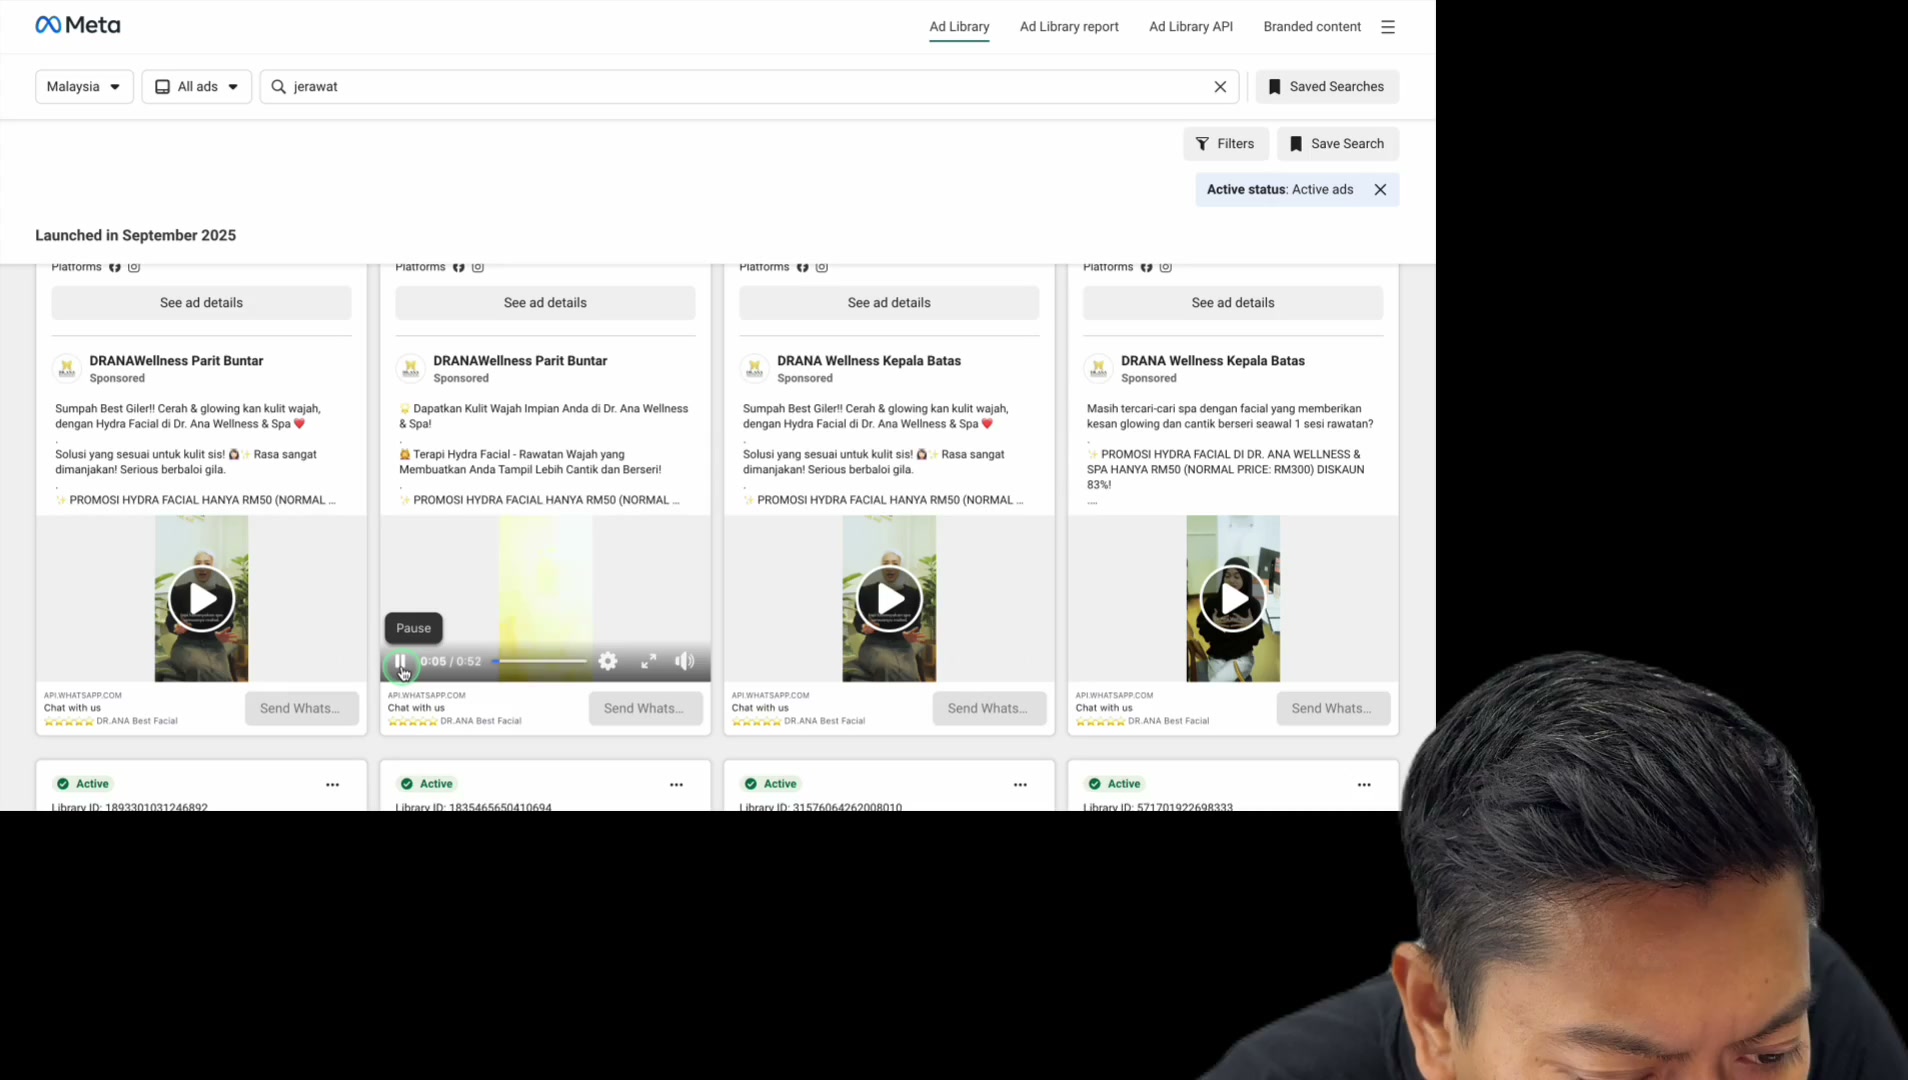Remove the Active status filter chip
This screenshot has height=1080, width=1908.
(1380, 190)
